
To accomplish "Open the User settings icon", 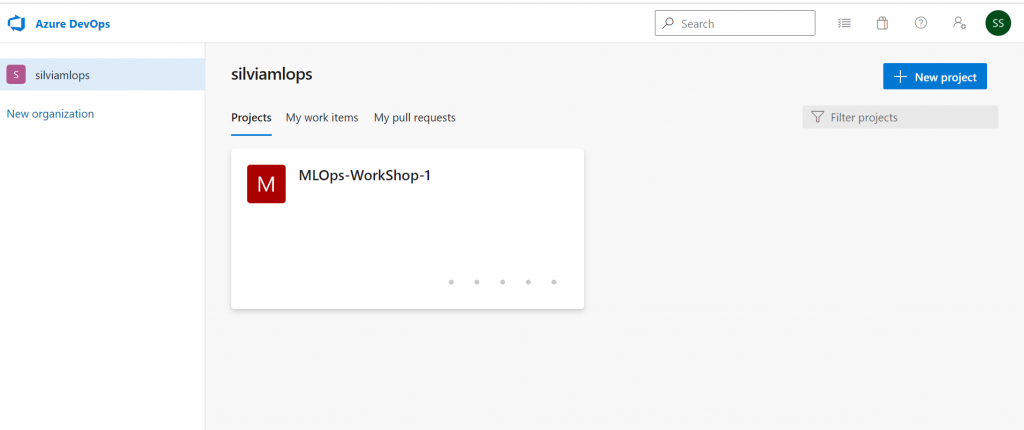I will tap(959, 24).
